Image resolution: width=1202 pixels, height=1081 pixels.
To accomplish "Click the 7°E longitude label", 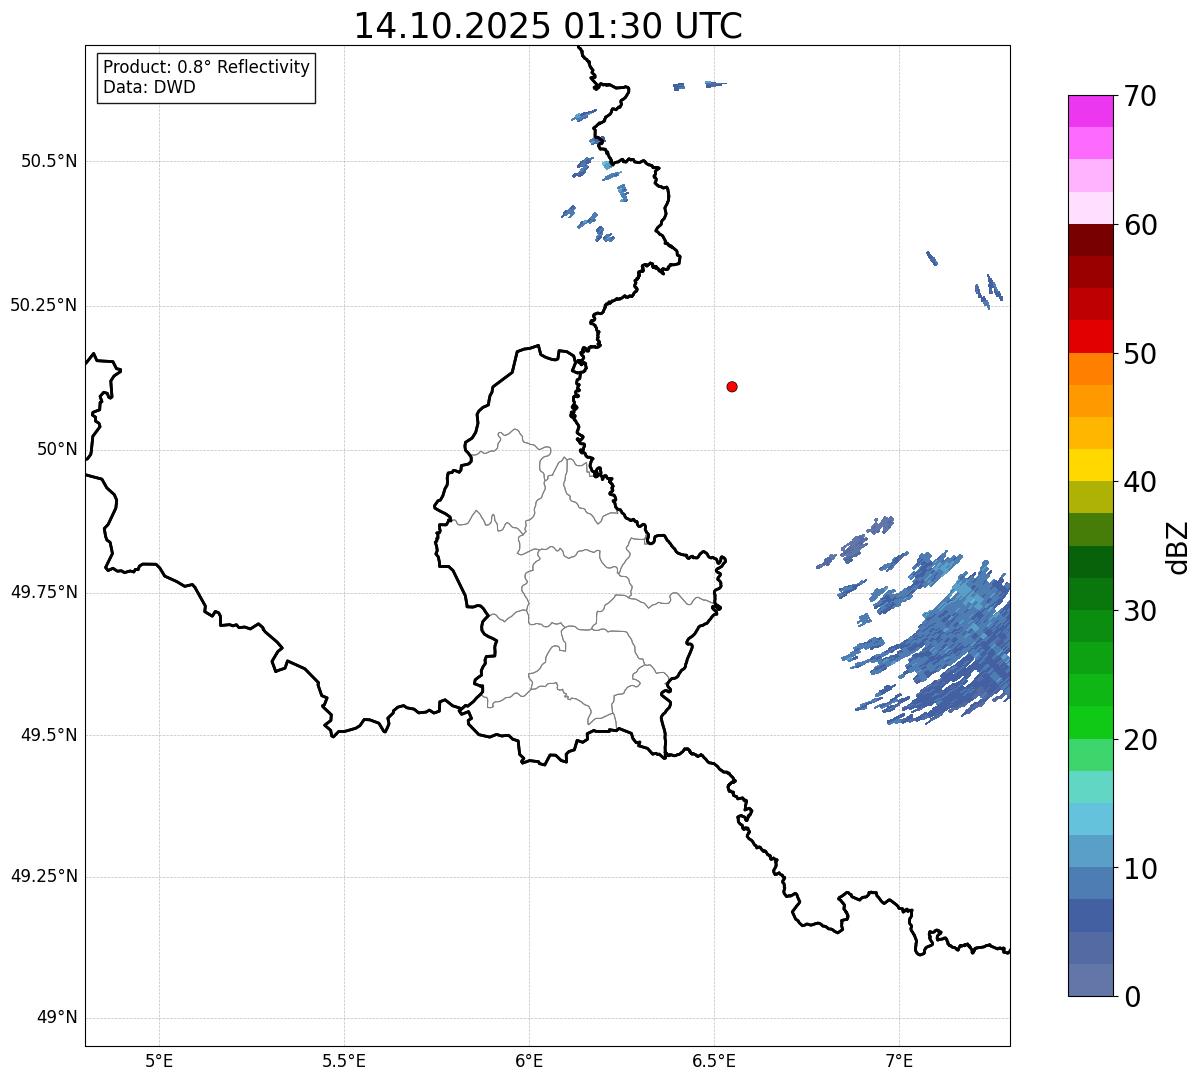I will coord(899,1060).
